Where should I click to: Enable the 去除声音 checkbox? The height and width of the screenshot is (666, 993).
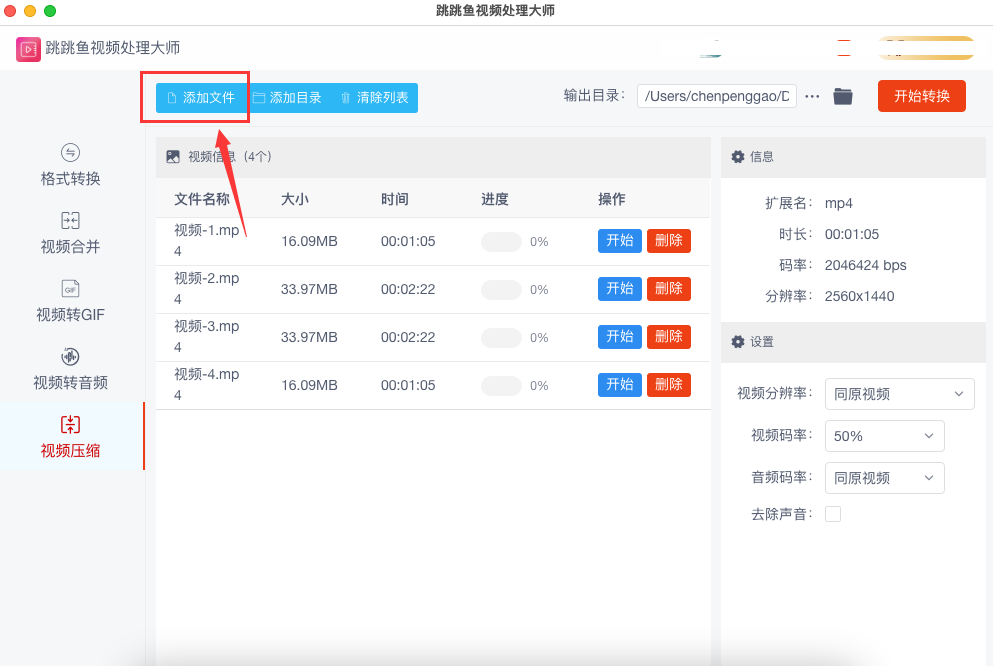tap(833, 514)
